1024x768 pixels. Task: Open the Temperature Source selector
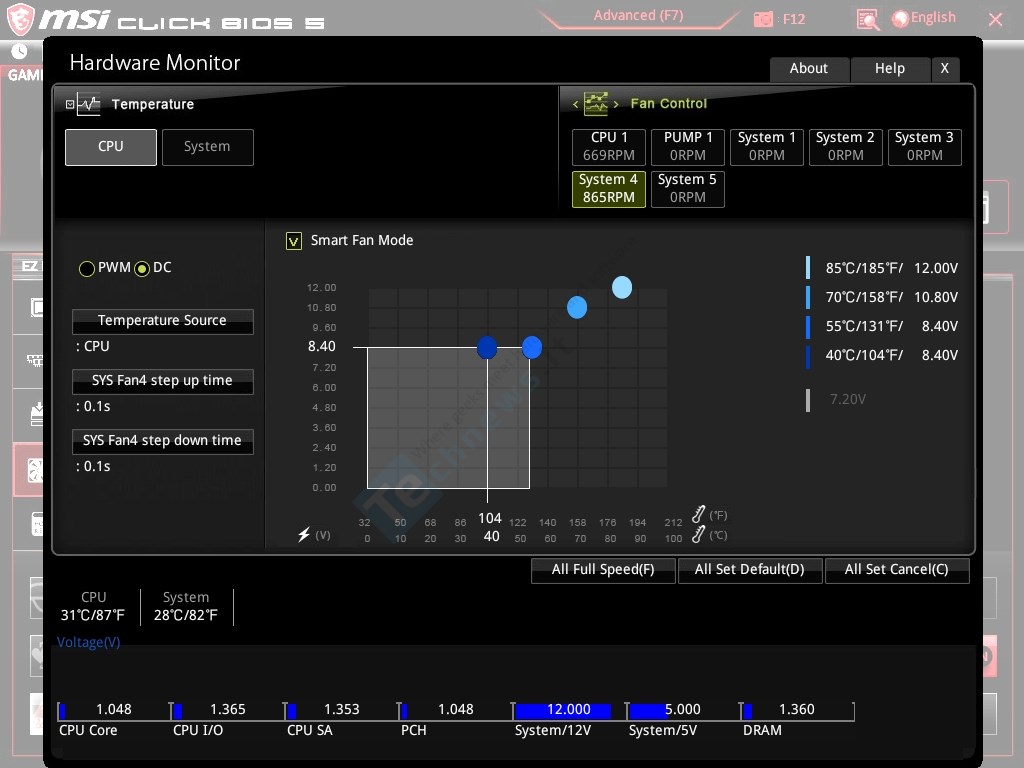162,321
